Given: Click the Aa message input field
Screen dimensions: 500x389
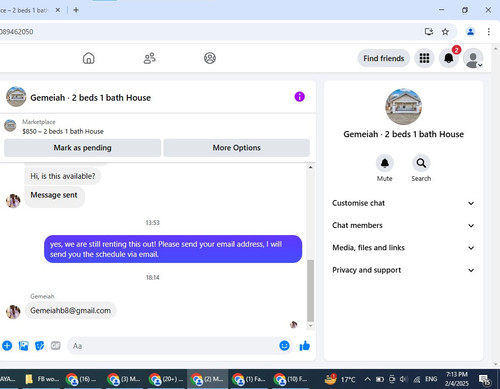Looking at the screenshot, I should (173, 346).
